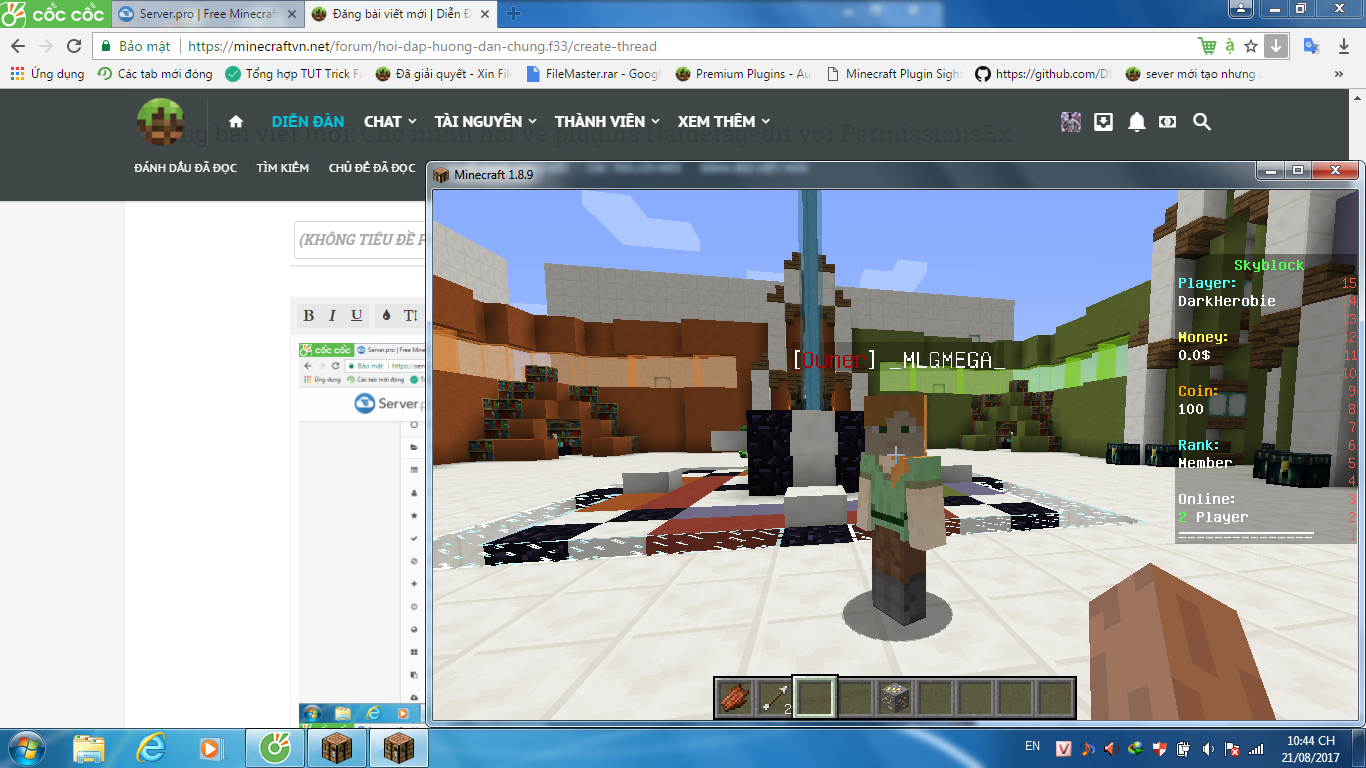Open the Premium Plugins bookmark
This screenshot has height=768, width=1366.
[744, 74]
